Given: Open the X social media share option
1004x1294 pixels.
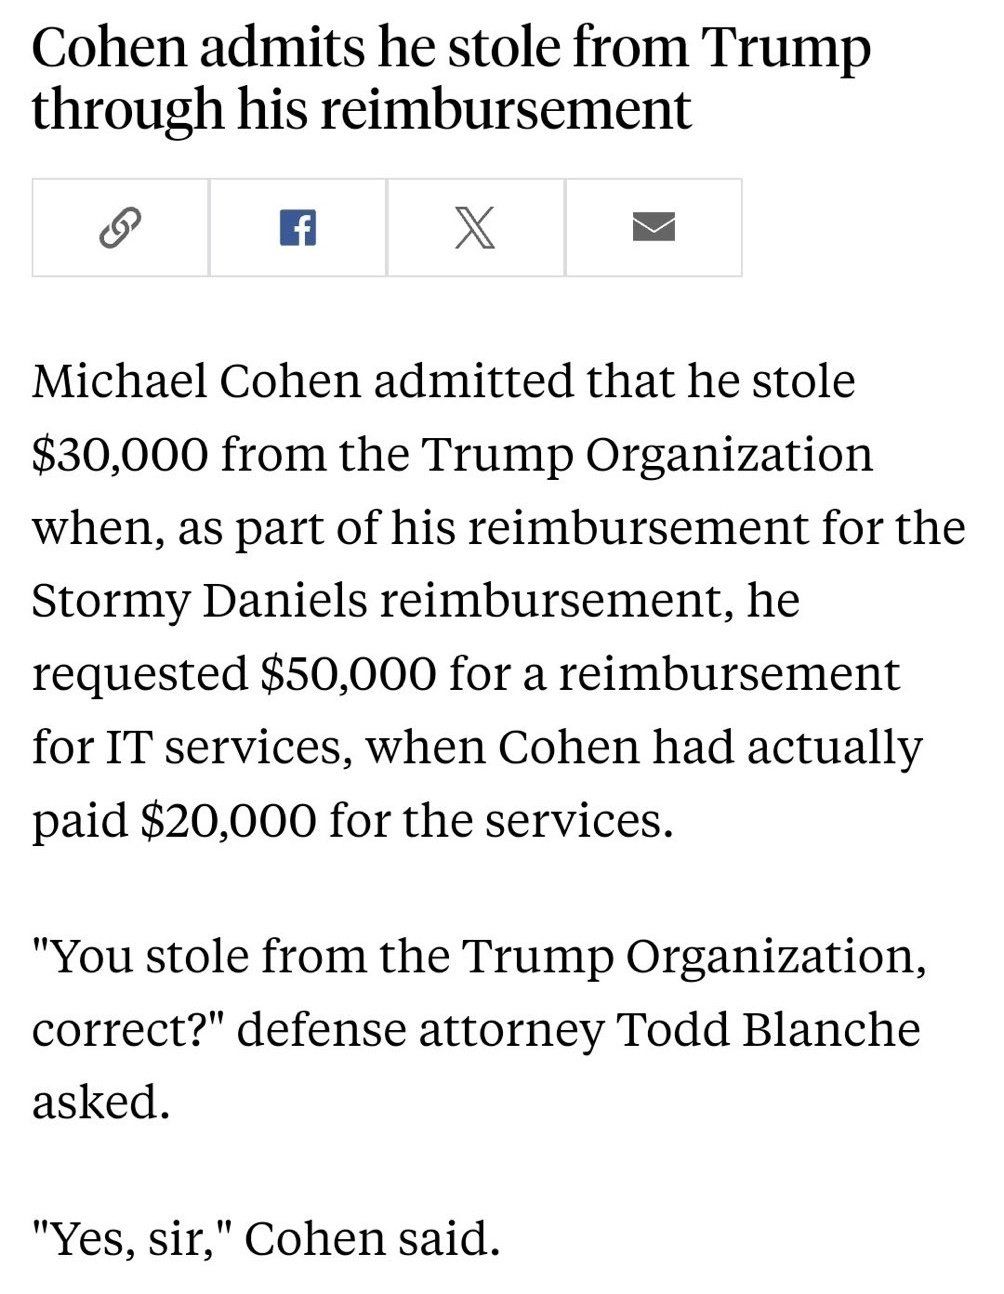Looking at the screenshot, I should (475, 227).
